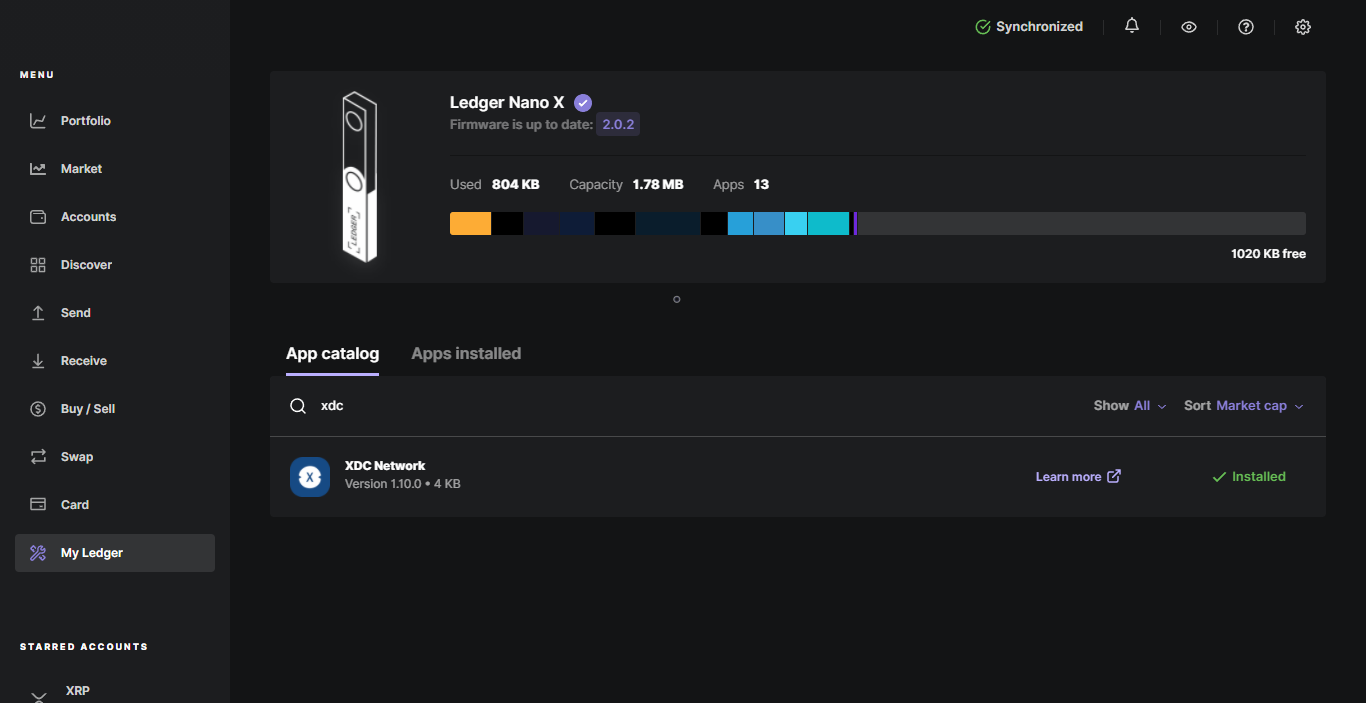Select the App catalog tab
This screenshot has width=1366, height=703.
point(332,354)
